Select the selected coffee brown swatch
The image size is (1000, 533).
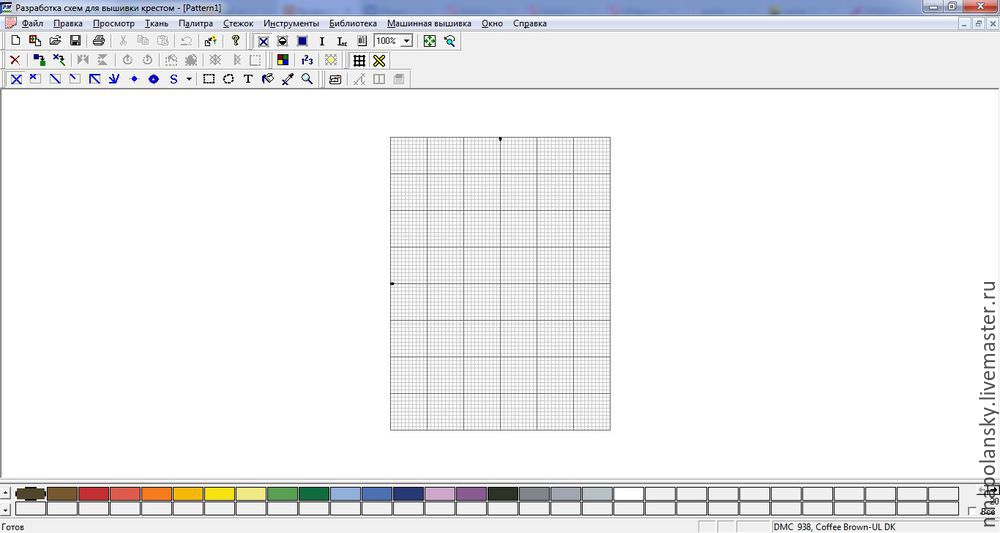tap(31, 493)
